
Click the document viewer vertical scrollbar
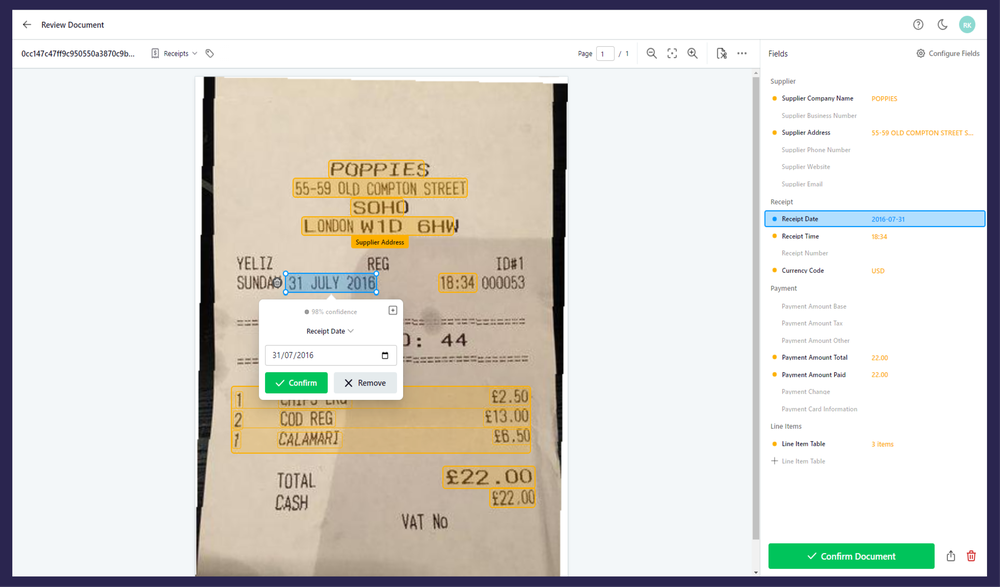click(x=756, y=306)
